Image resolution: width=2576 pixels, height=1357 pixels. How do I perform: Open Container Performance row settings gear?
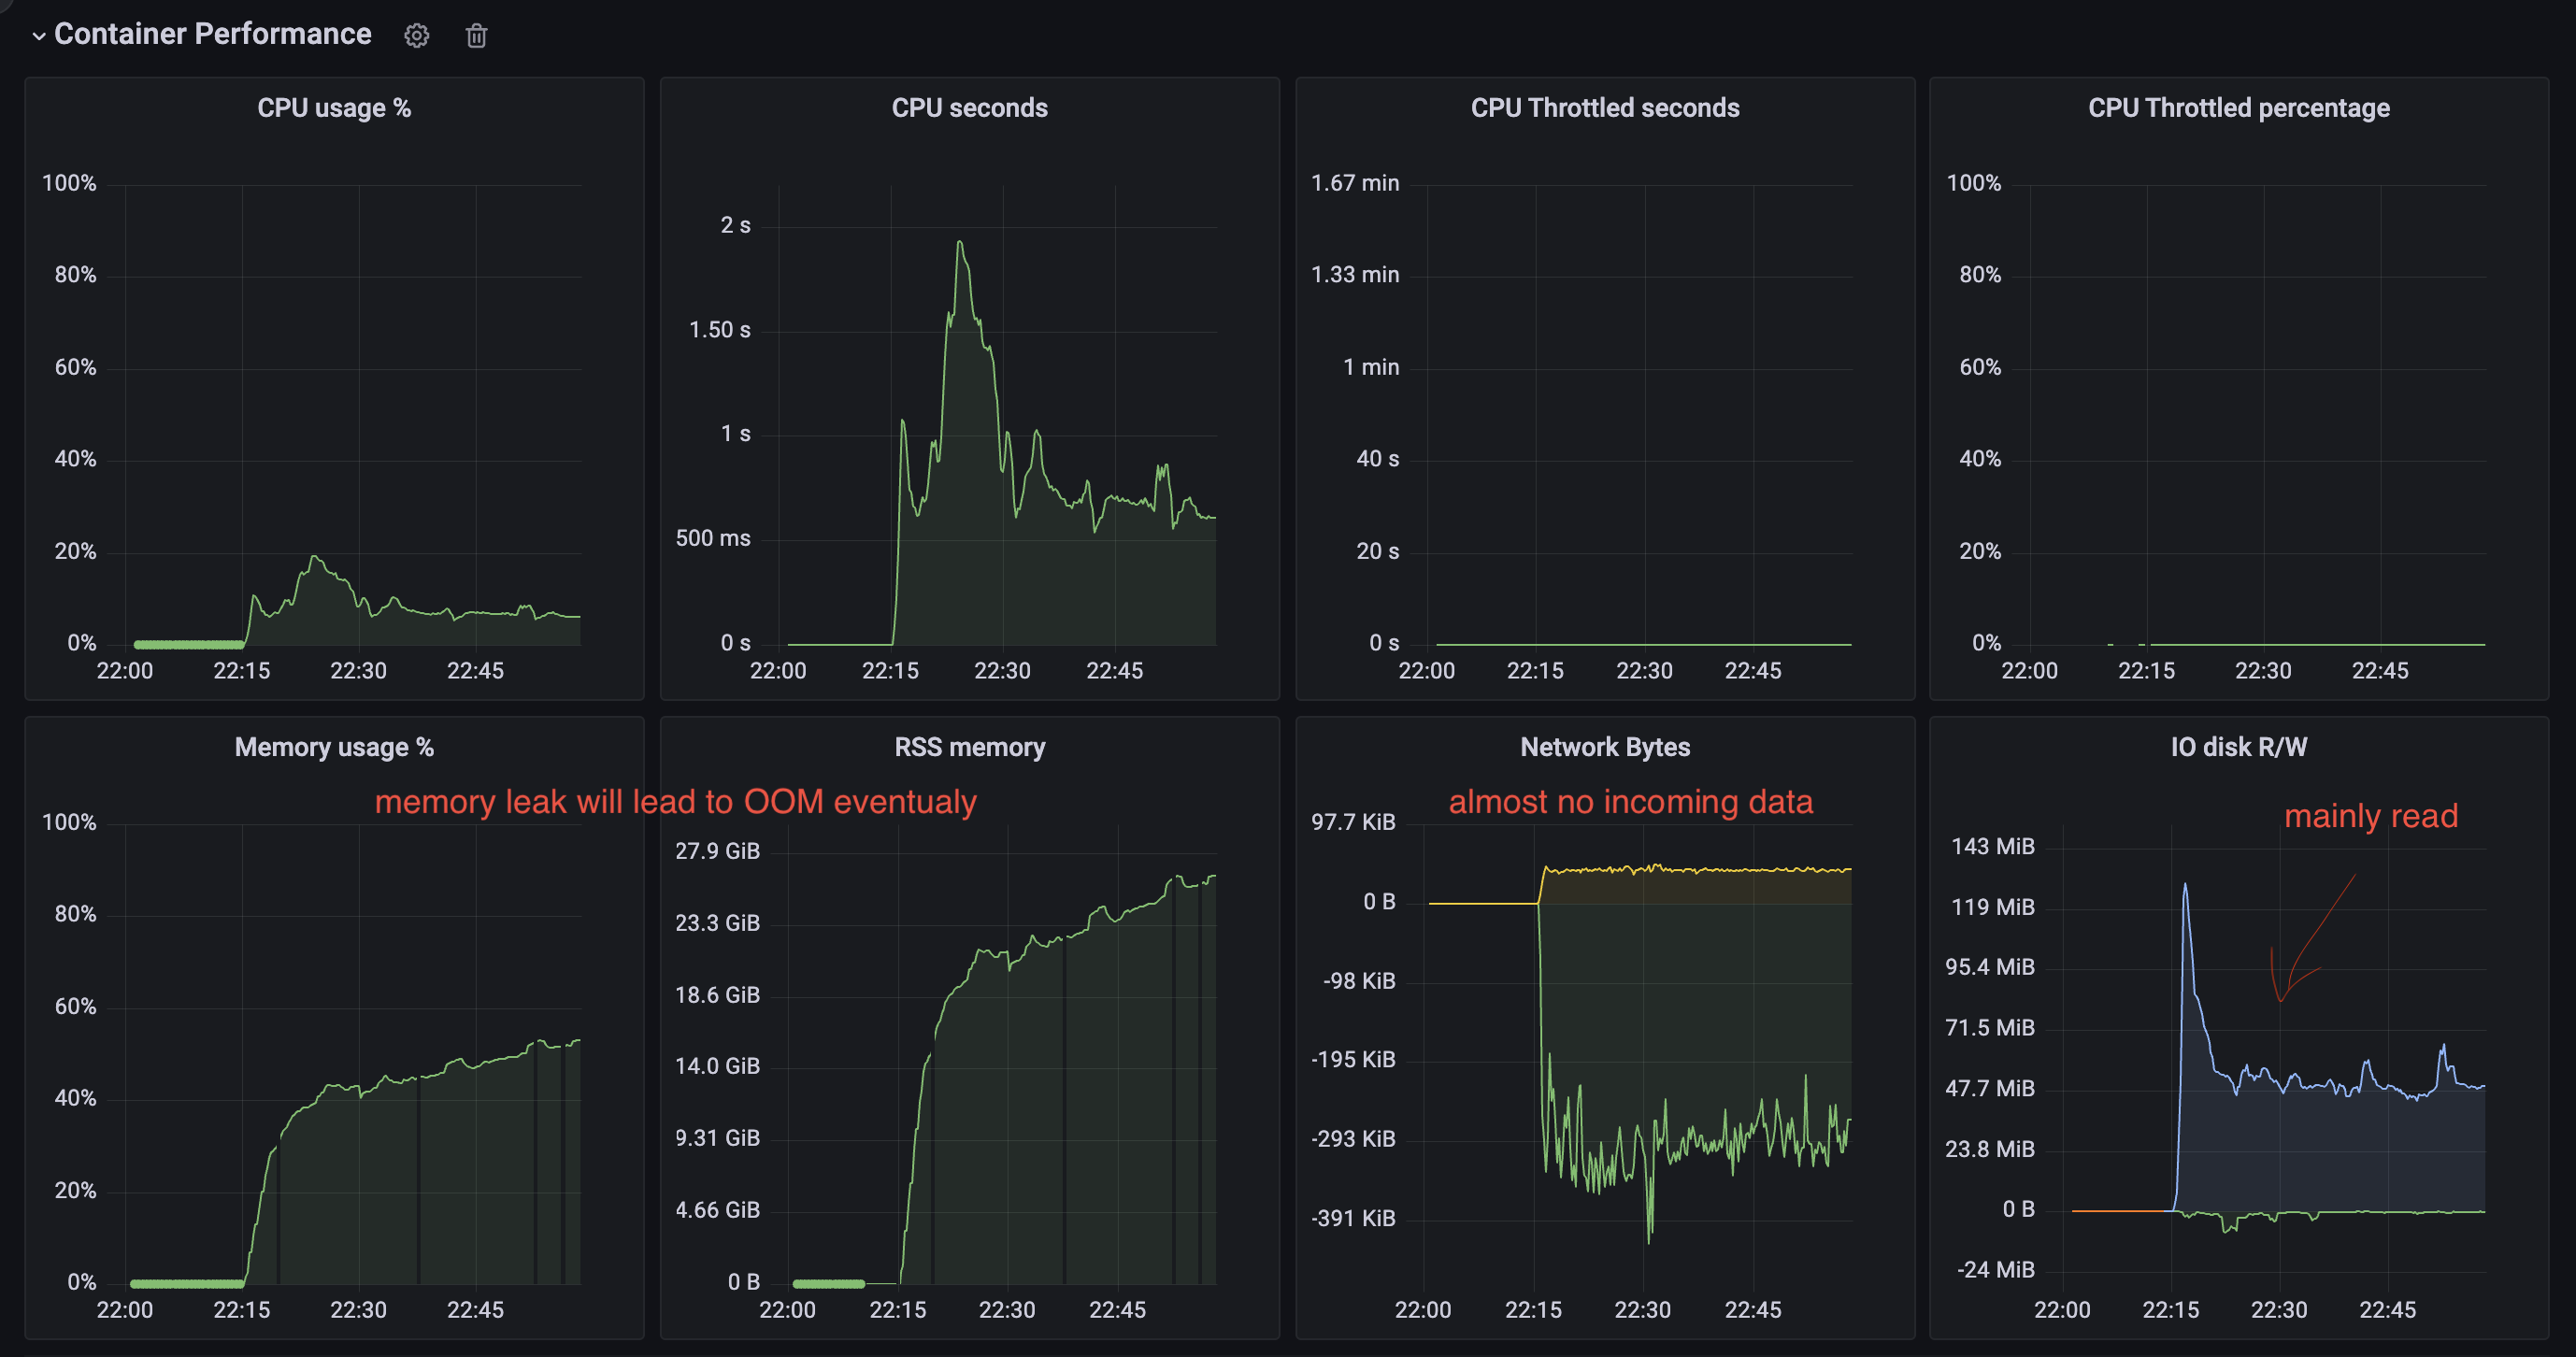(416, 36)
